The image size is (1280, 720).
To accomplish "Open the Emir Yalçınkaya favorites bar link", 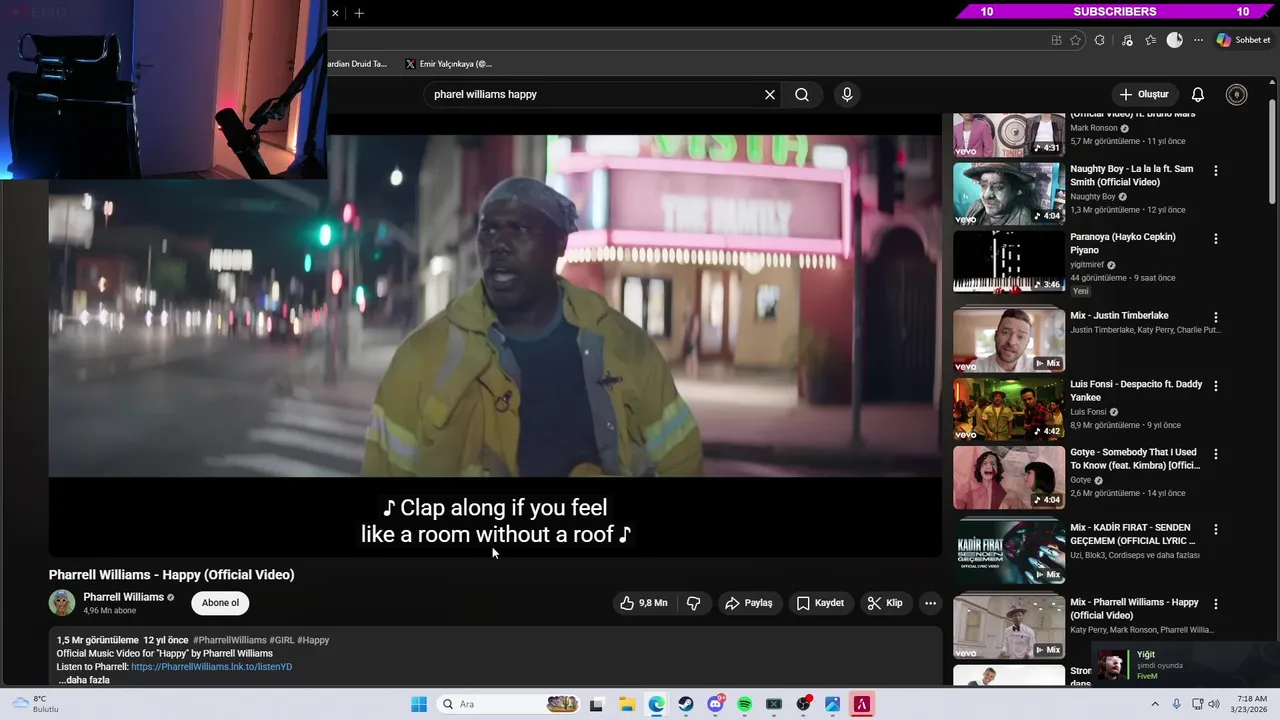I will click(448, 64).
